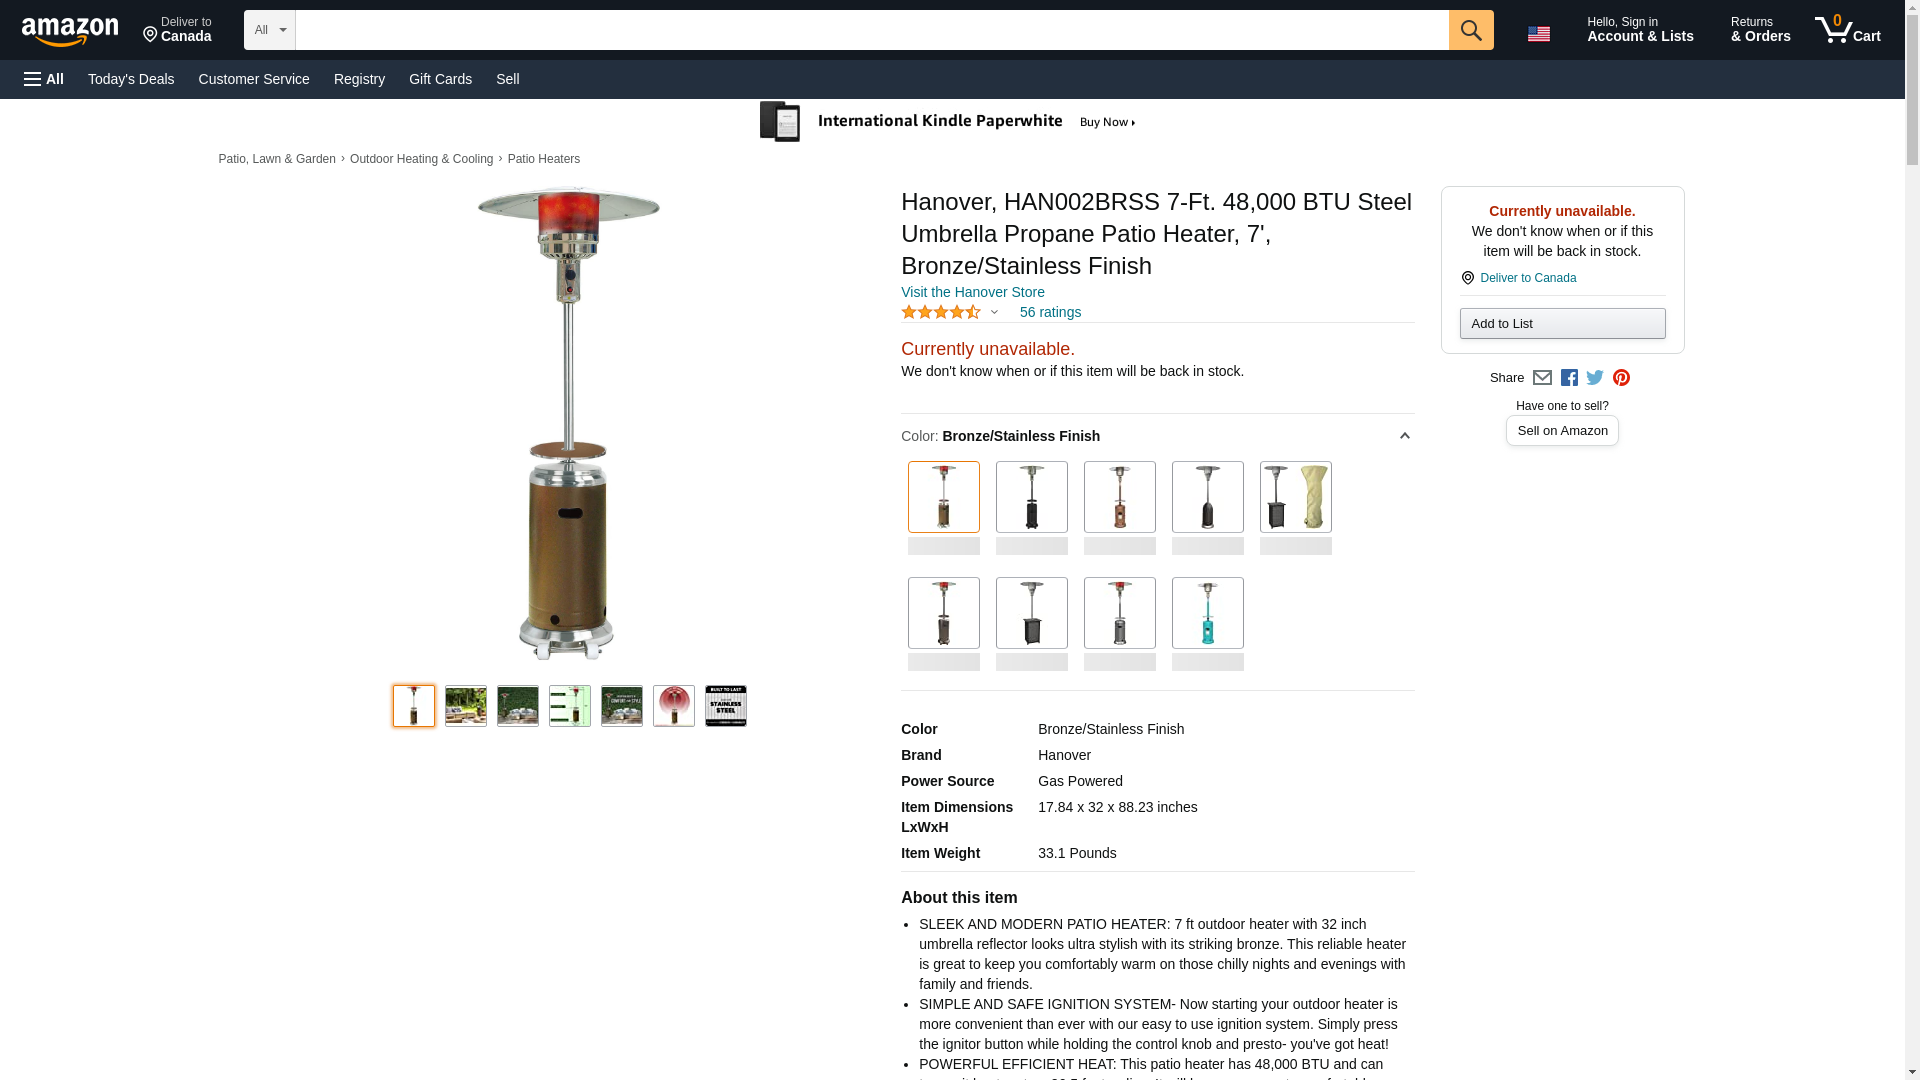
Task: Click the Add to List button
Action: click(x=1562, y=323)
